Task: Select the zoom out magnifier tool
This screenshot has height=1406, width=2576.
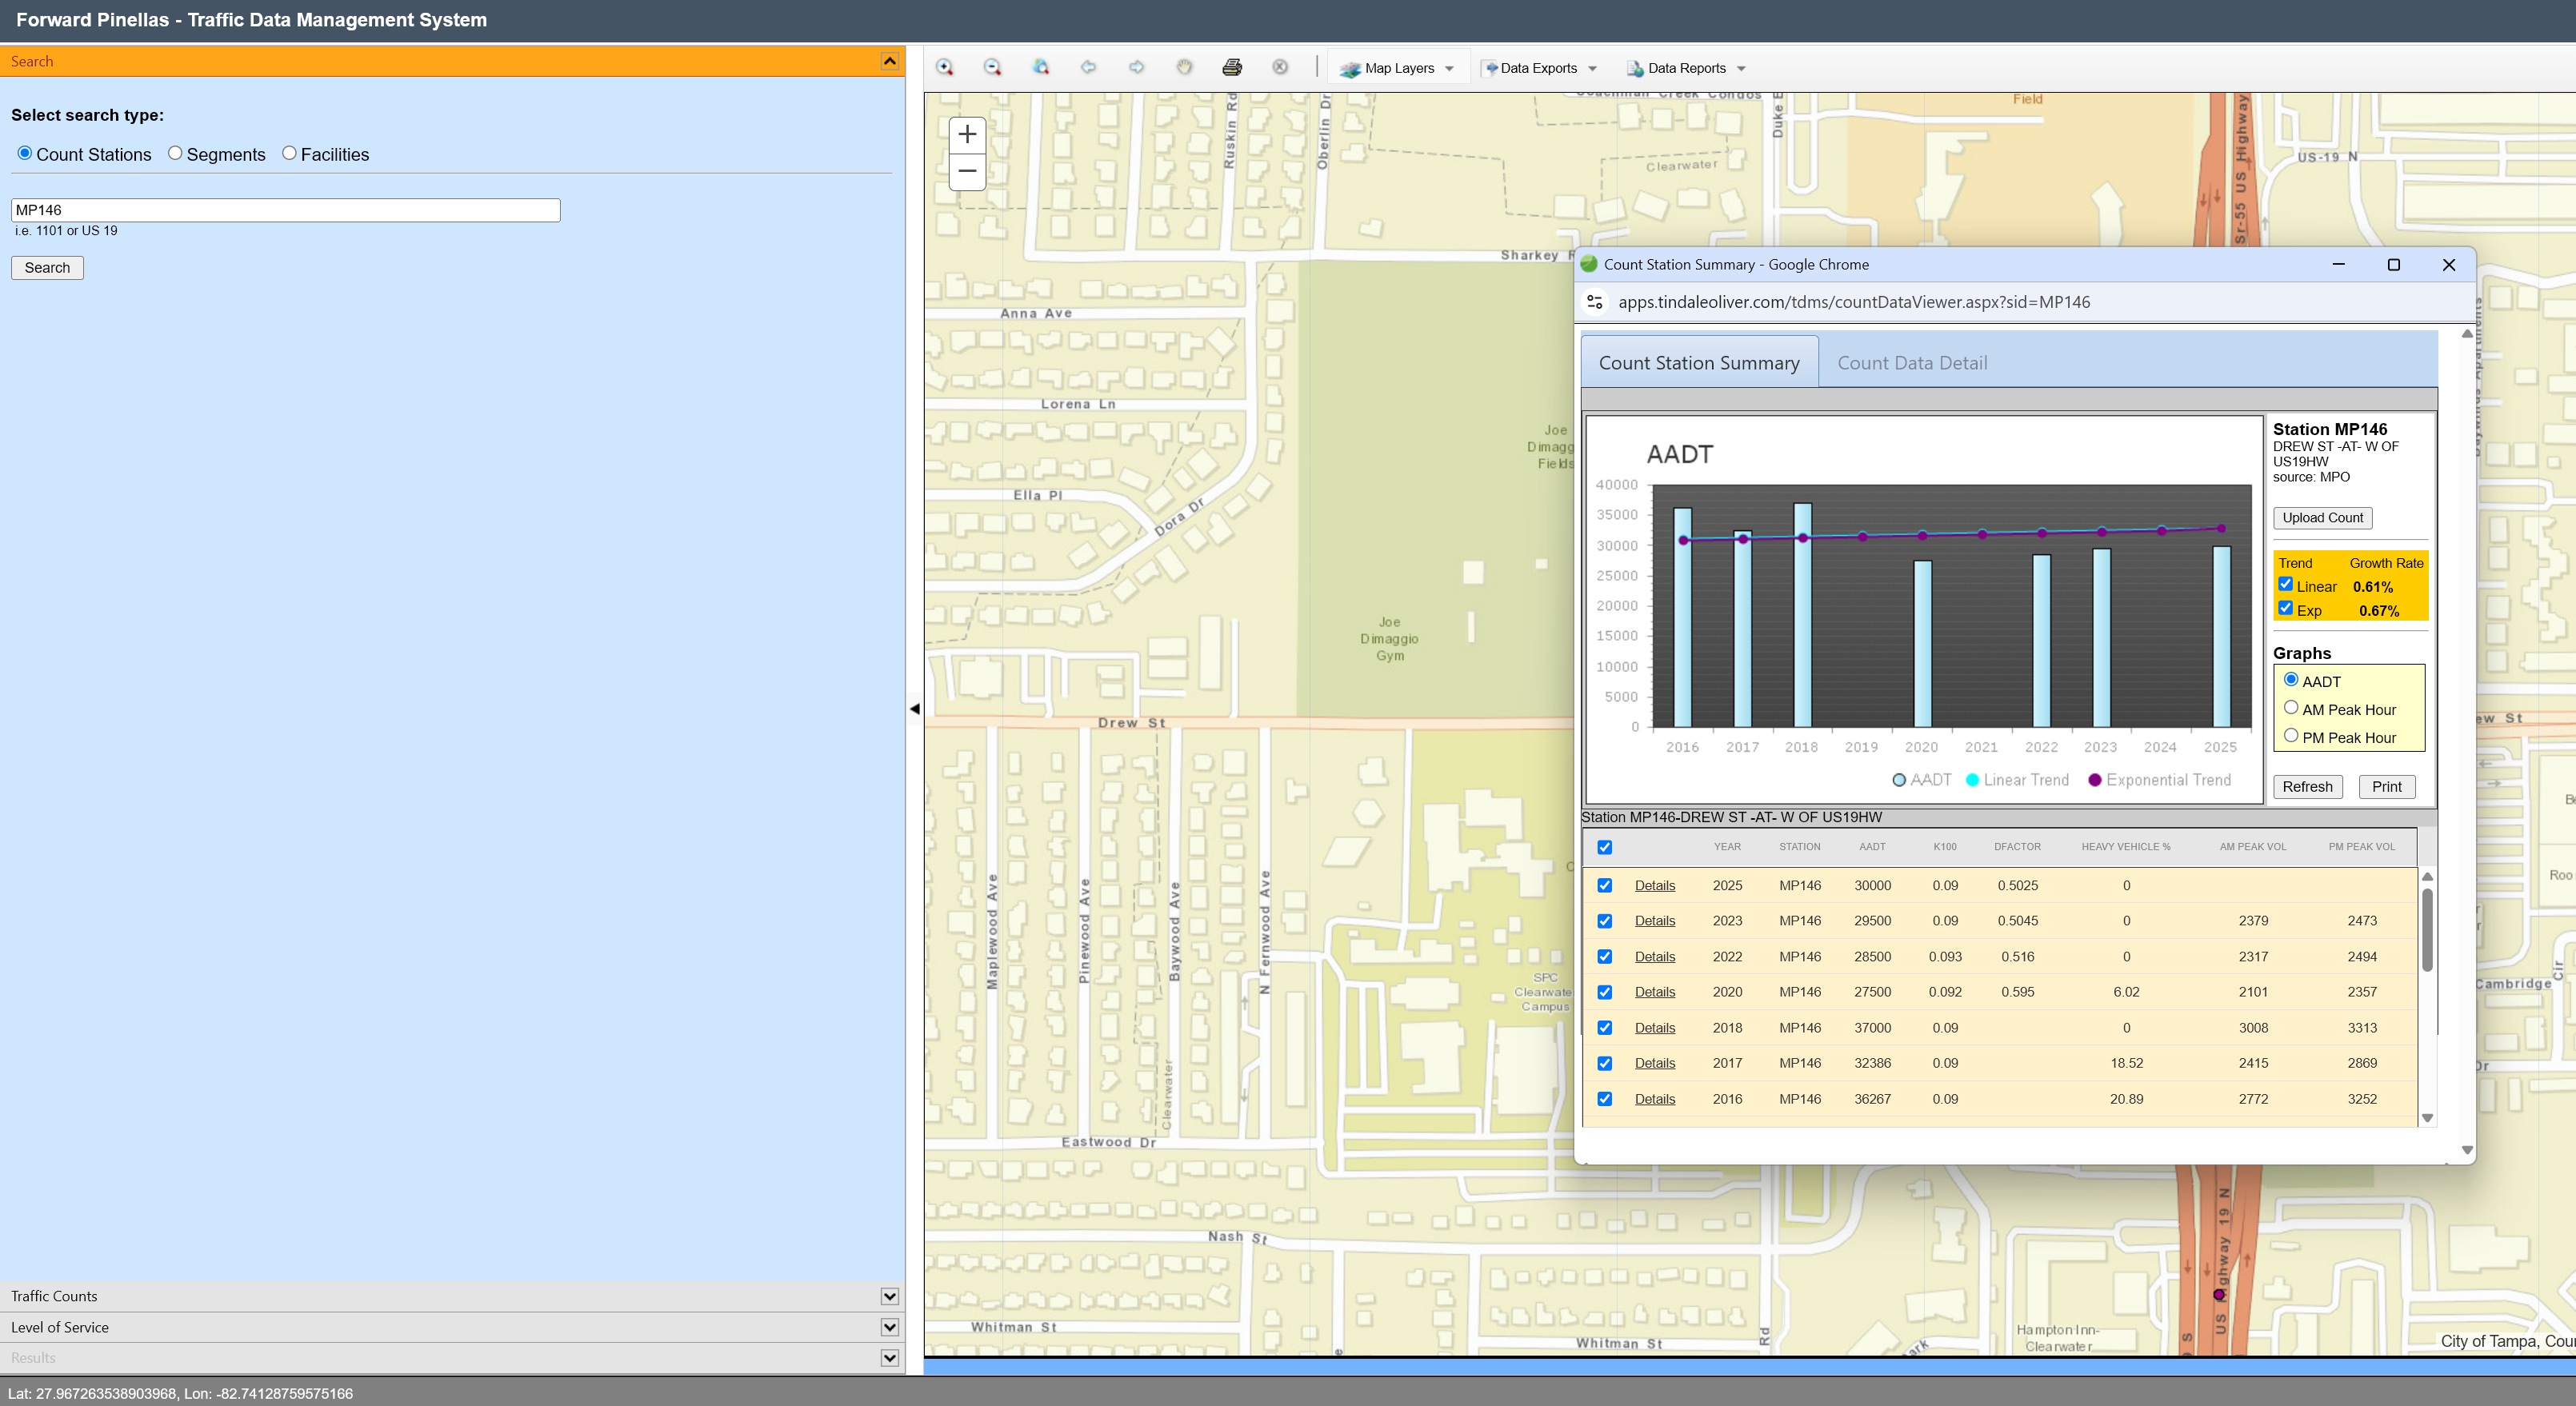Action: [x=992, y=67]
